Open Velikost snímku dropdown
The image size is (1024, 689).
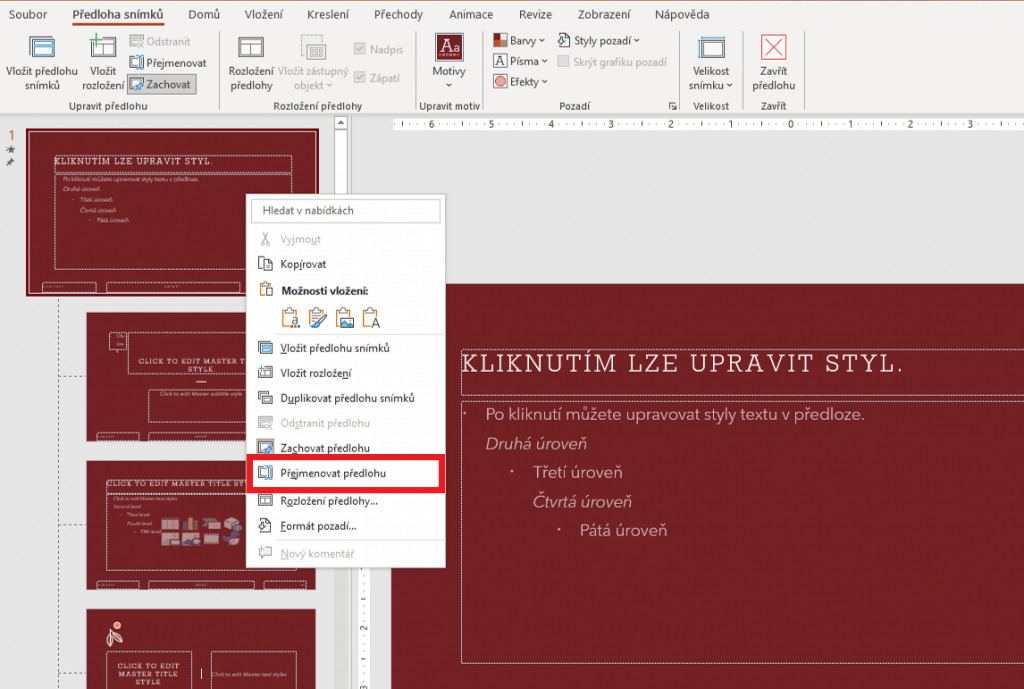[x=711, y=62]
